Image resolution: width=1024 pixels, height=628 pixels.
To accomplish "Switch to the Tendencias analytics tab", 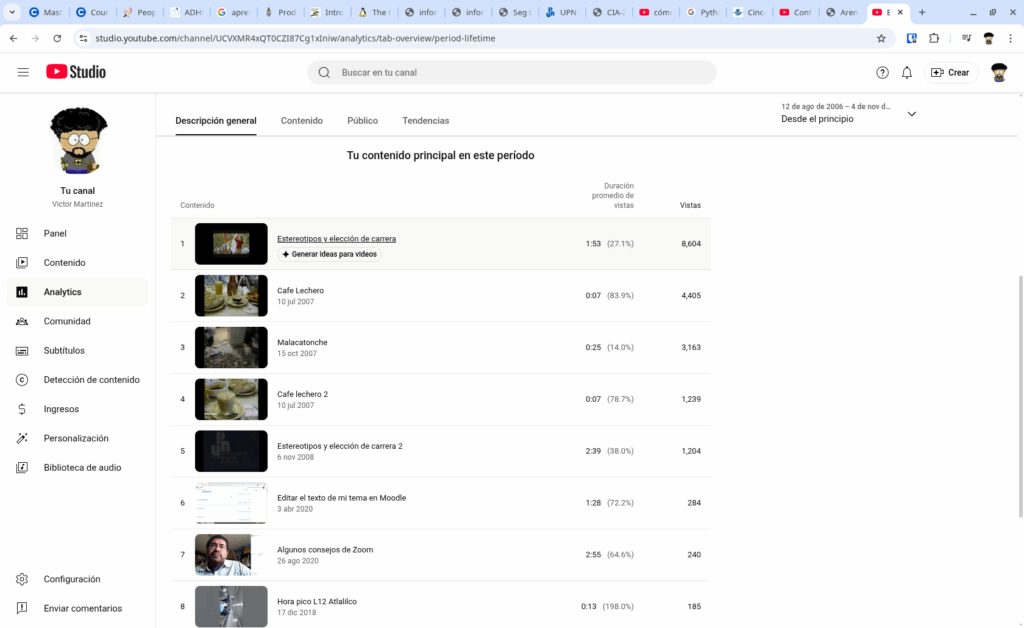I will (x=425, y=120).
